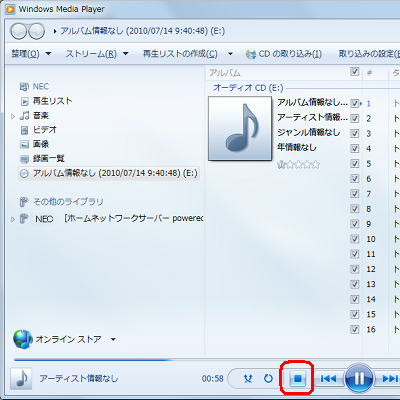400x400 pixels.
Task: Uncheck track 6 checkbox
Action: (x=355, y=179)
